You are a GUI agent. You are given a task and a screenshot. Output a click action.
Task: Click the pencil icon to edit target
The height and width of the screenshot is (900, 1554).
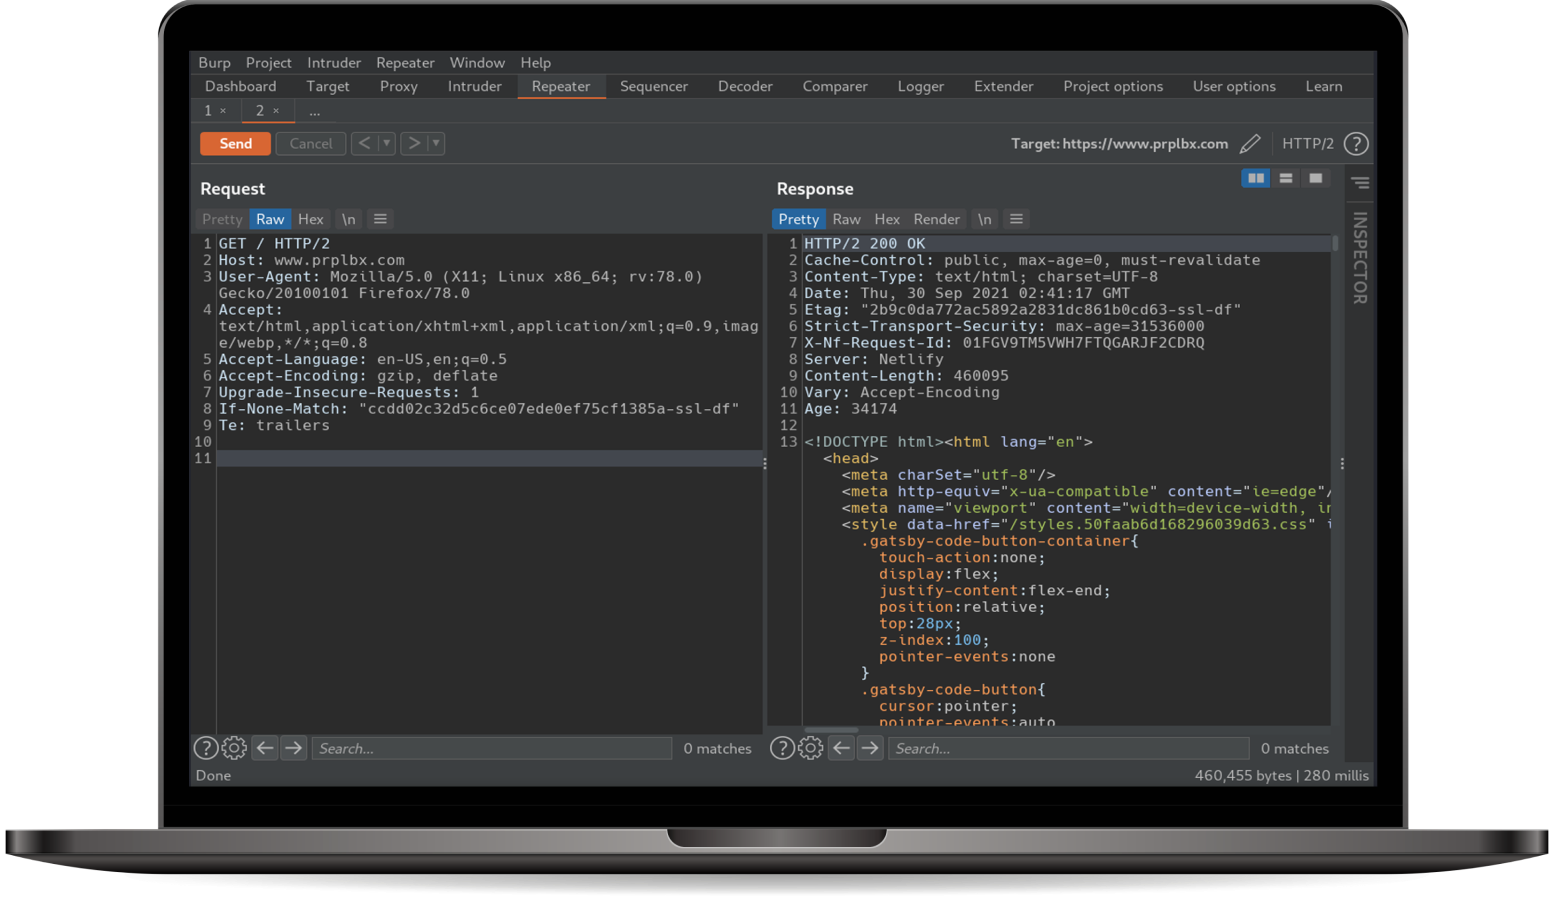pyautogui.click(x=1250, y=144)
